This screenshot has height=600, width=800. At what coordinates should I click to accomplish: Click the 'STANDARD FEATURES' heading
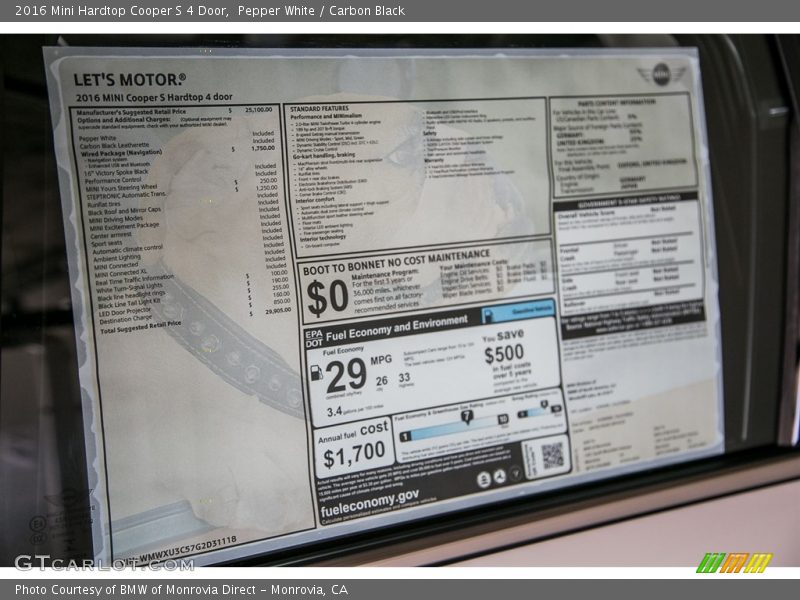click(x=319, y=109)
